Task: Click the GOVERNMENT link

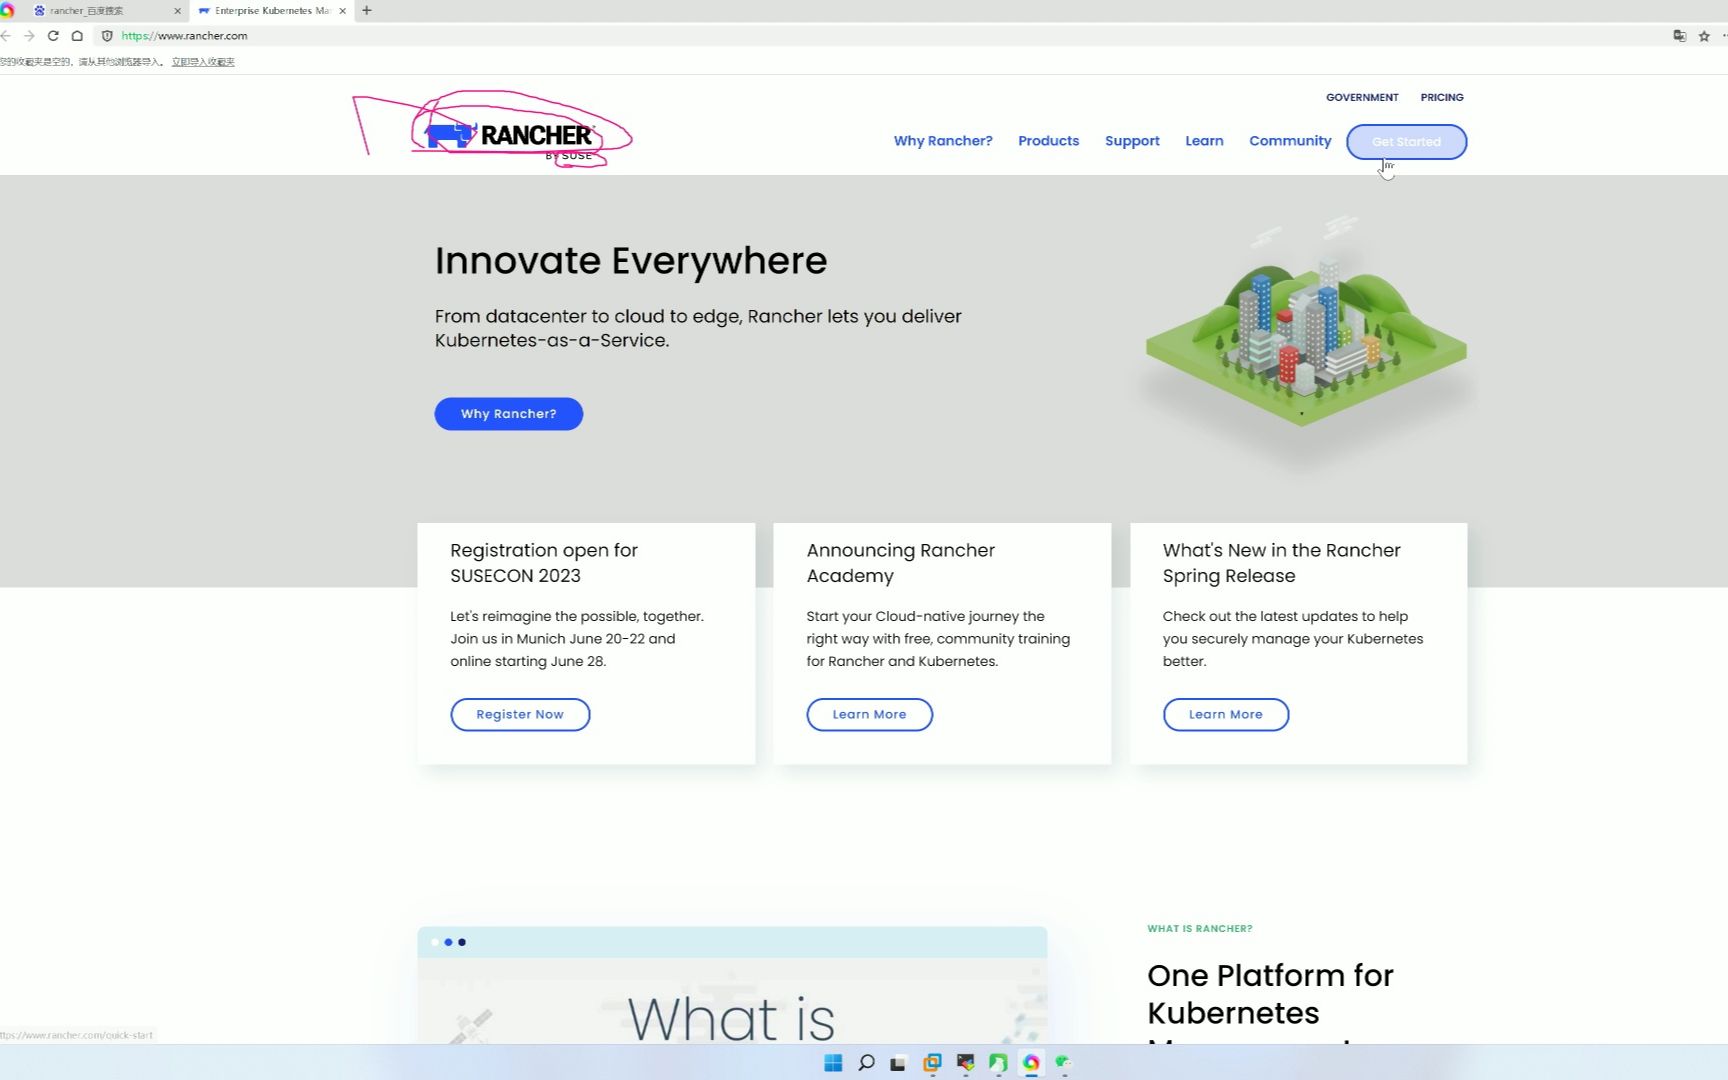Action: point(1362,97)
